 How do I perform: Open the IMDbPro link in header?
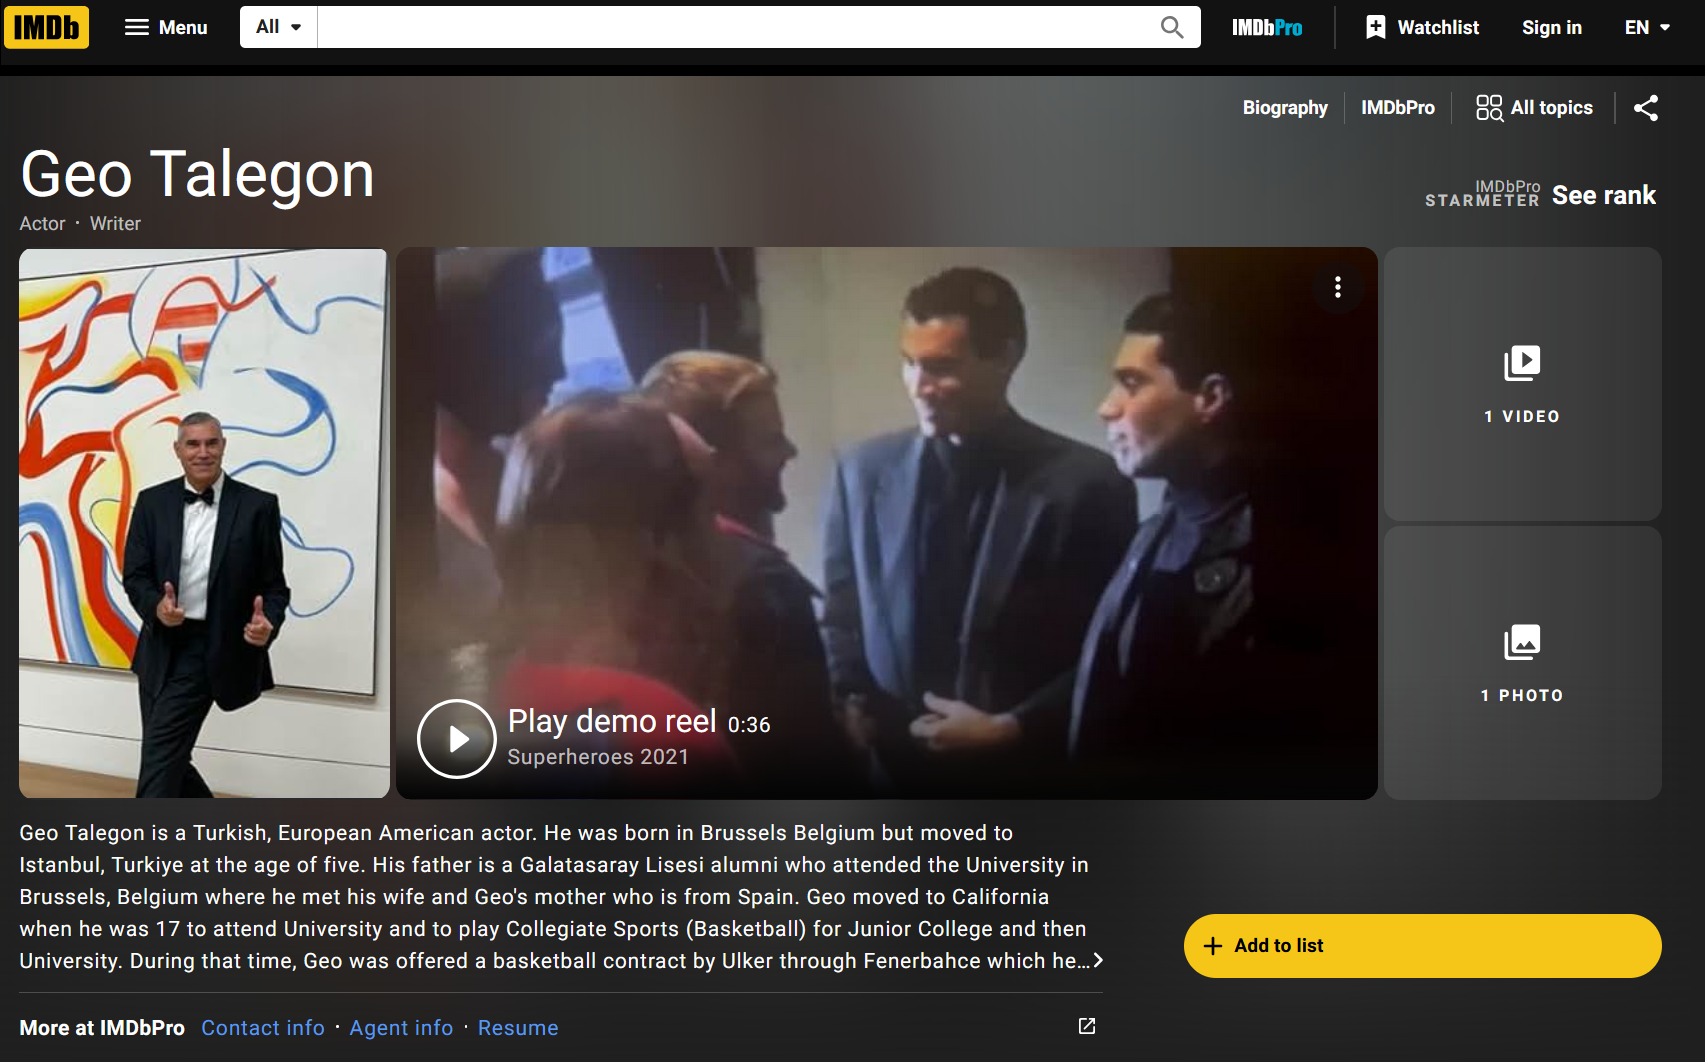1266,28
